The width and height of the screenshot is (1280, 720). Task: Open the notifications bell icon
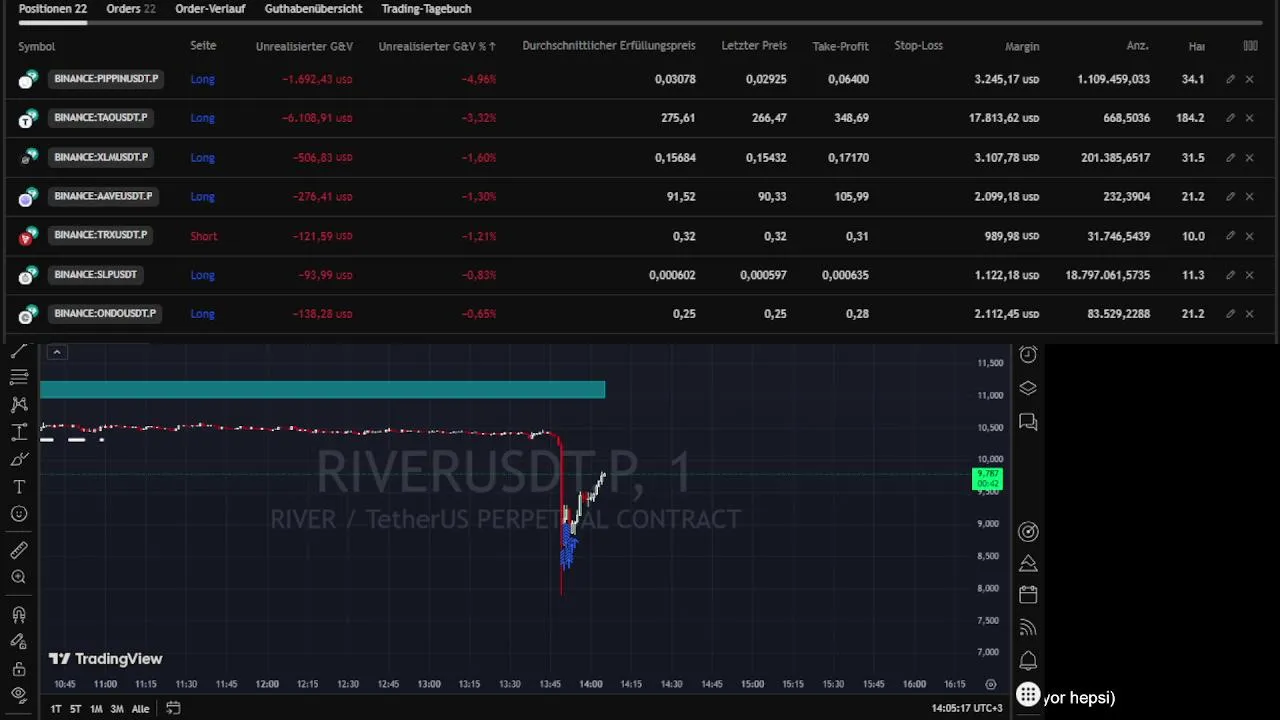tap(1028, 661)
